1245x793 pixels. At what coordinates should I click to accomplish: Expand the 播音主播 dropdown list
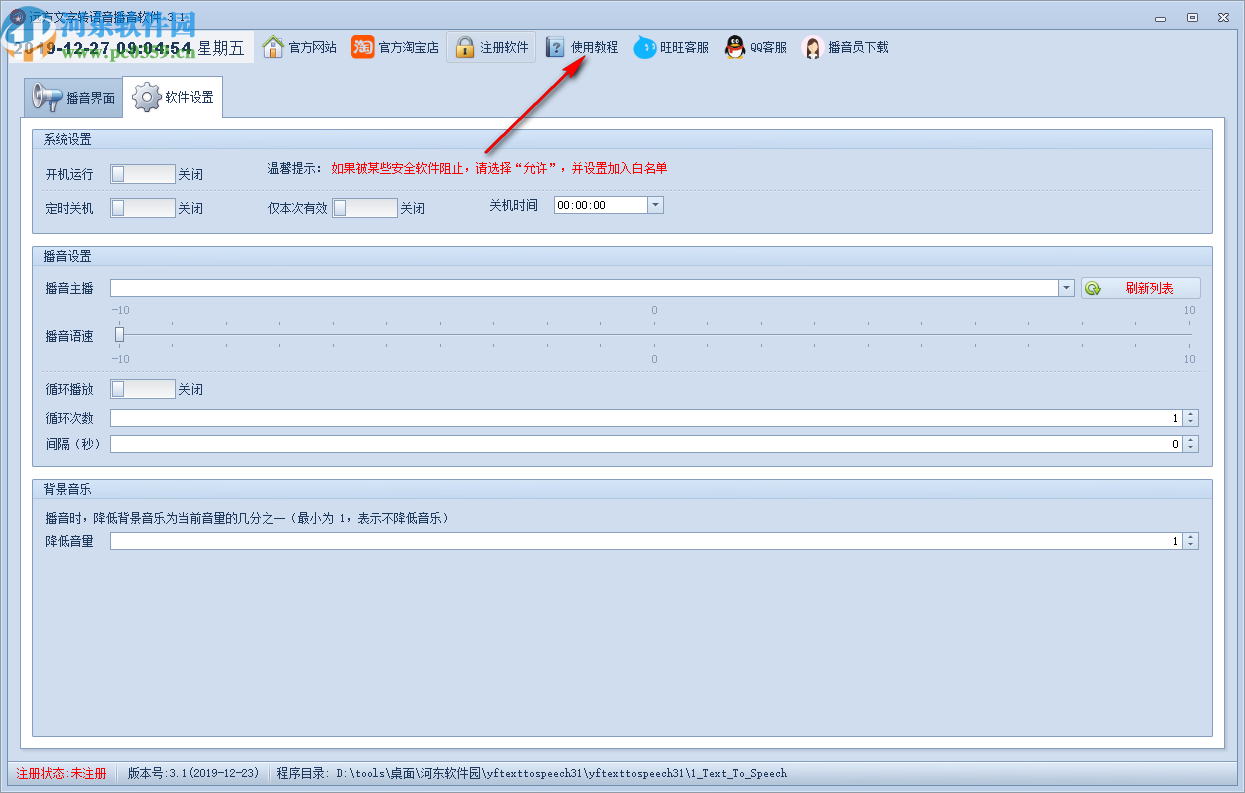pos(1067,288)
